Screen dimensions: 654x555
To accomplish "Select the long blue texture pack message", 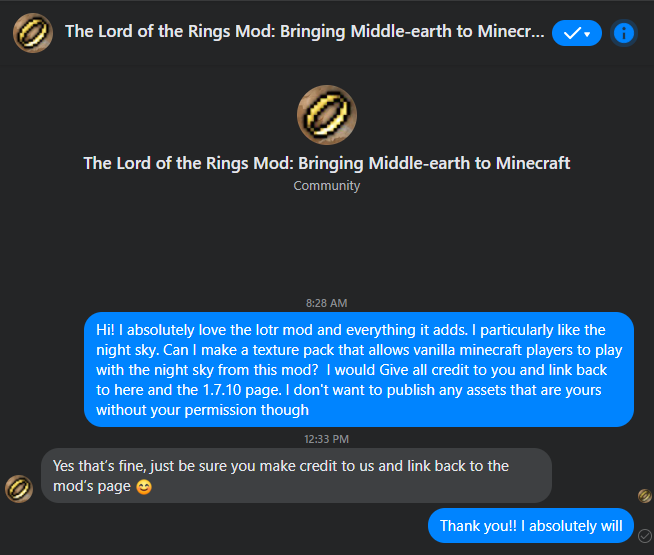I will [359, 369].
